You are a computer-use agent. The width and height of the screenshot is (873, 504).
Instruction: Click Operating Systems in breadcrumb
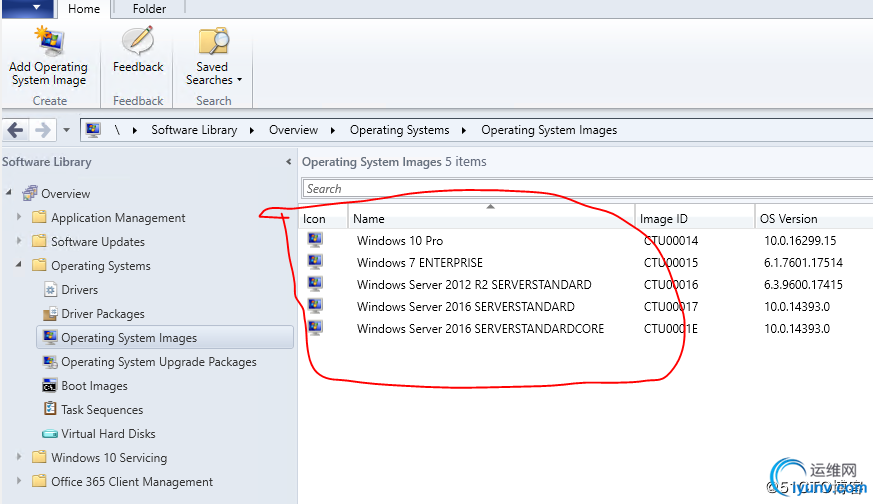(x=400, y=130)
